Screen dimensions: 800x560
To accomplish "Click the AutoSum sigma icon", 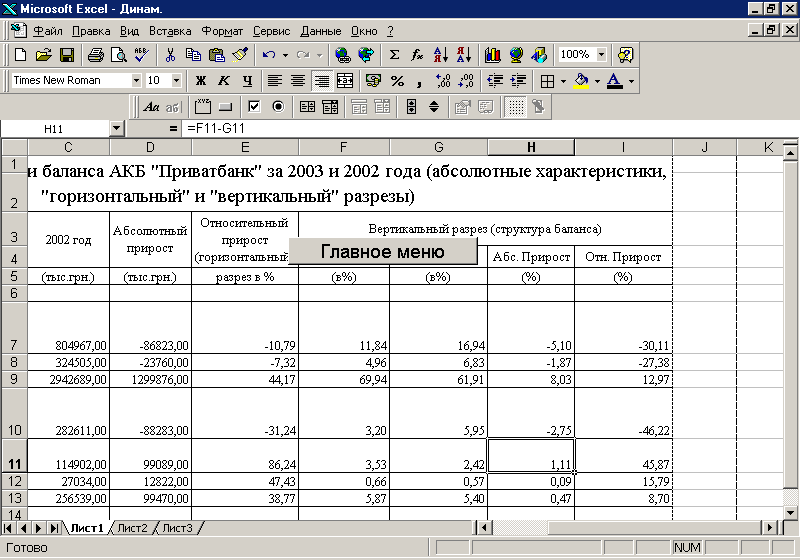I will pos(394,55).
